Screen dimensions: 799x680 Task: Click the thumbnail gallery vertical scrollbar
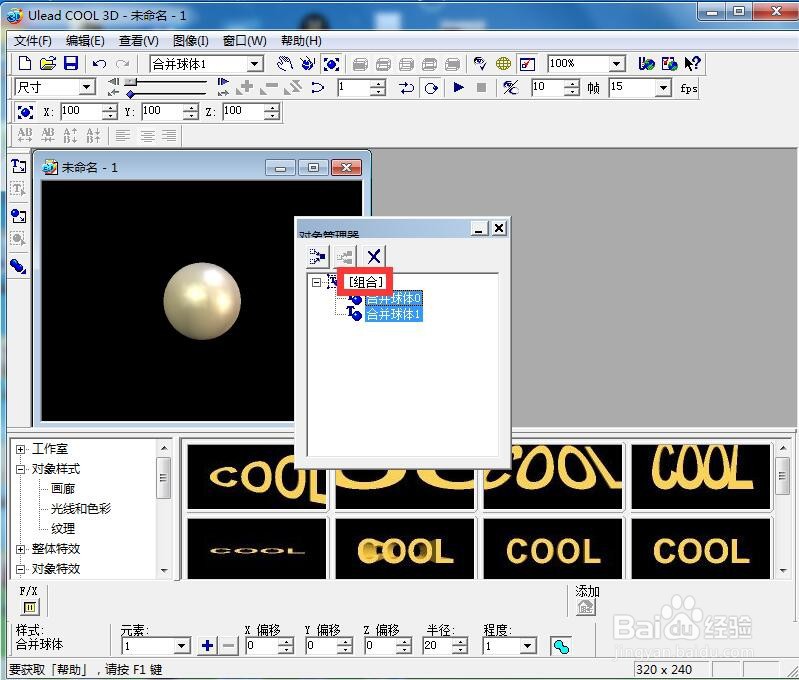pos(783,510)
